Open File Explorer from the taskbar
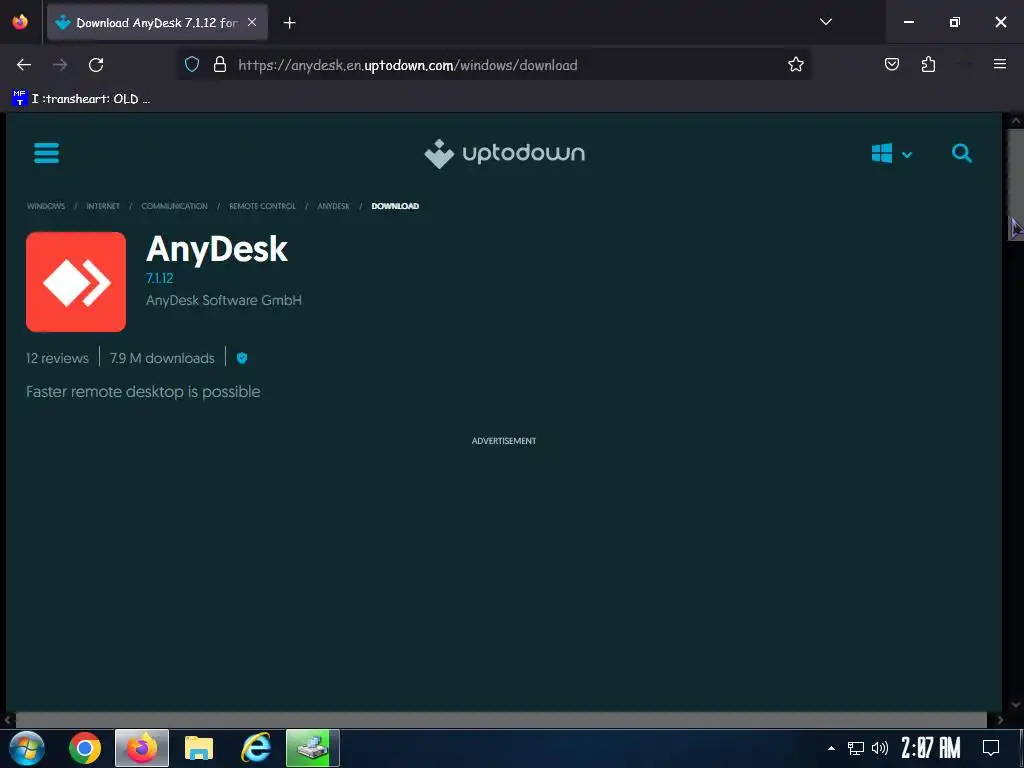1024x768 pixels. [x=199, y=748]
